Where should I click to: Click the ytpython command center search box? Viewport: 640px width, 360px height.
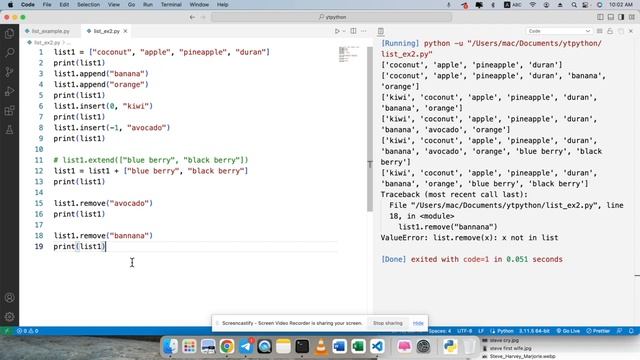[x=332, y=17]
